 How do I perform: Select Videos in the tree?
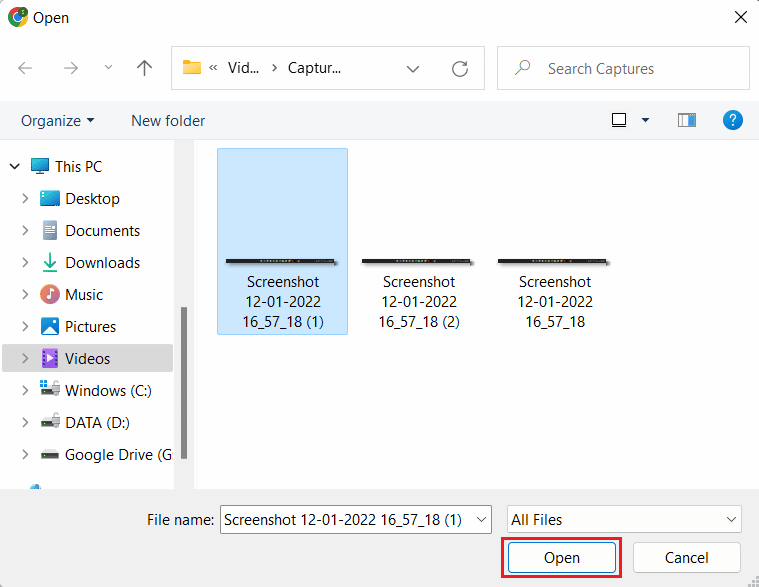[x=87, y=358]
